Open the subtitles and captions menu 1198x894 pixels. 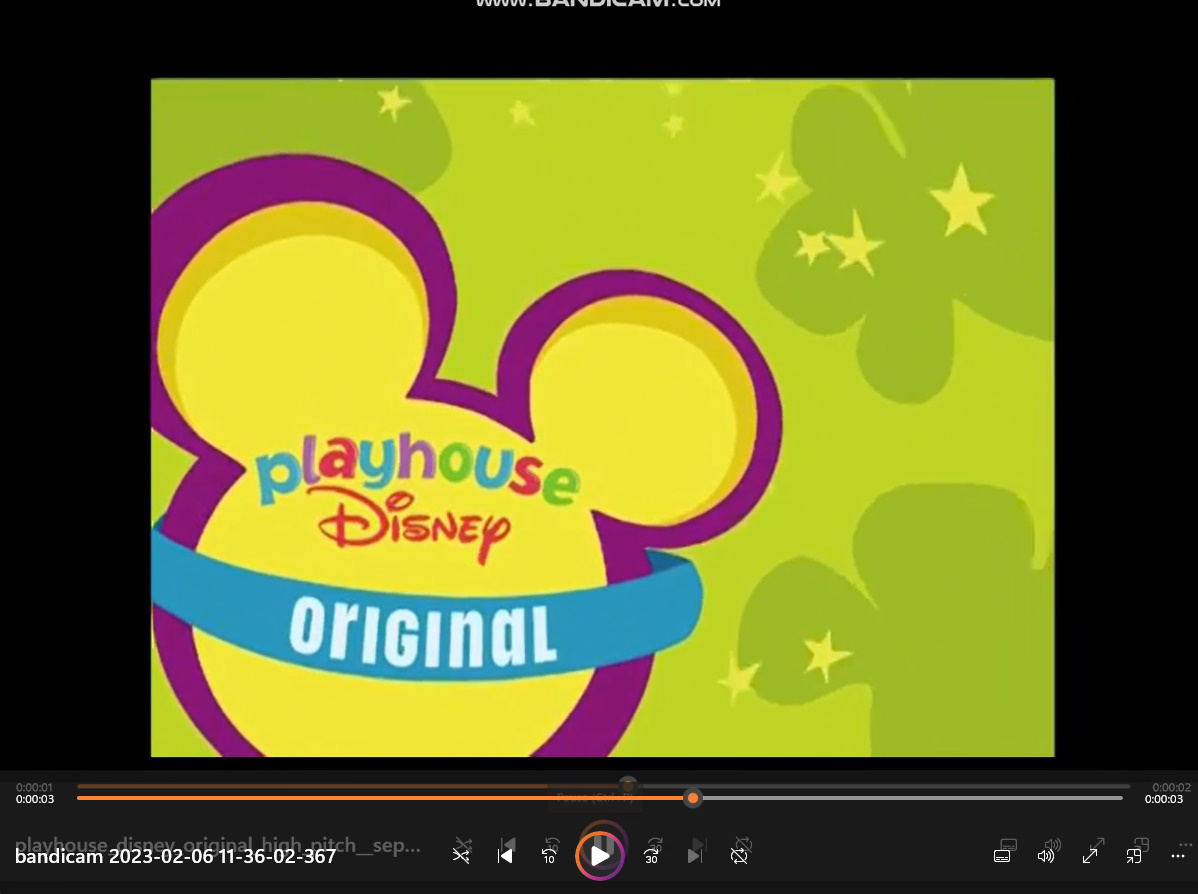1002,855
